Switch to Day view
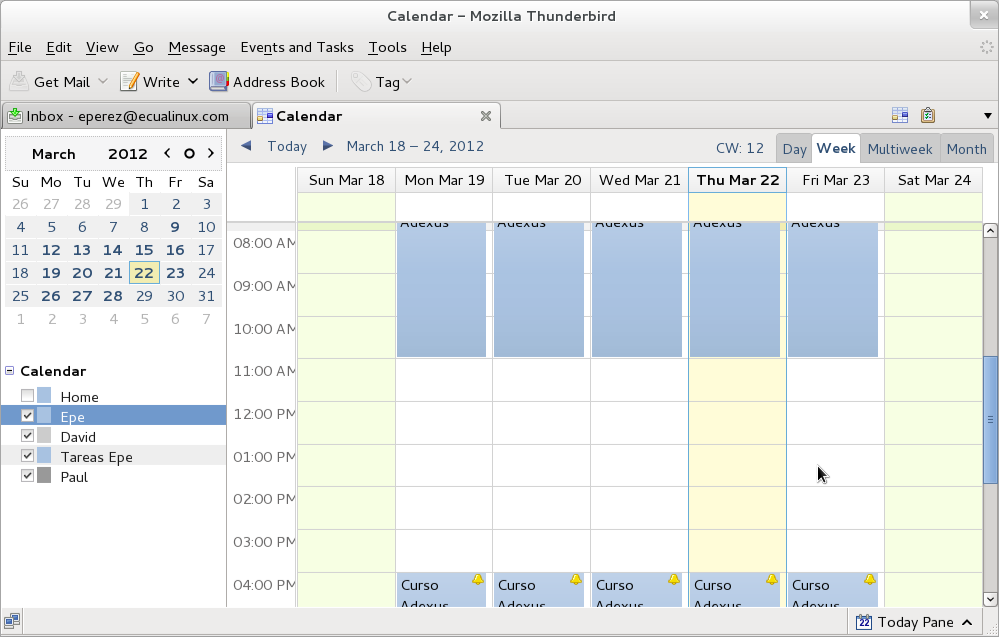 pos(794,149)
